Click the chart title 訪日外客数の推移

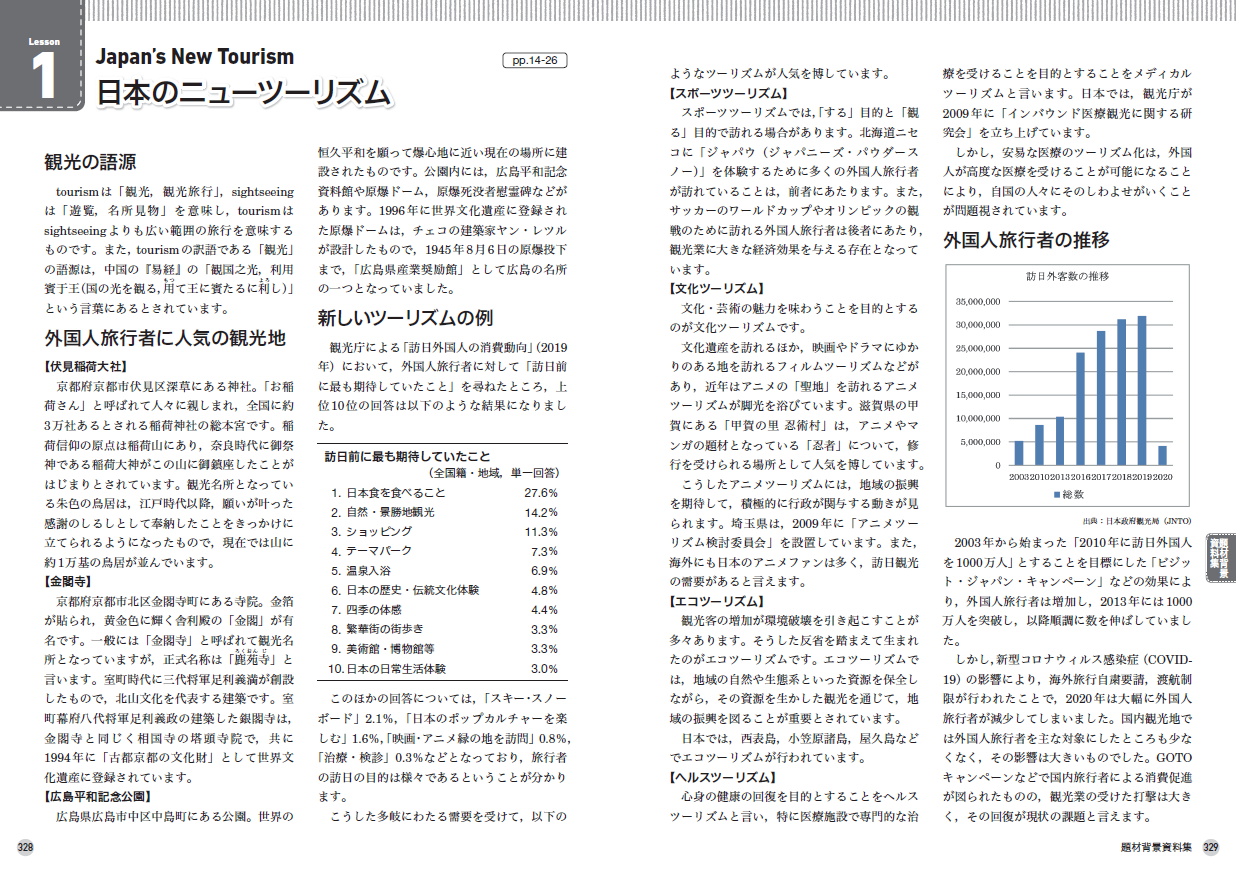1067,277
